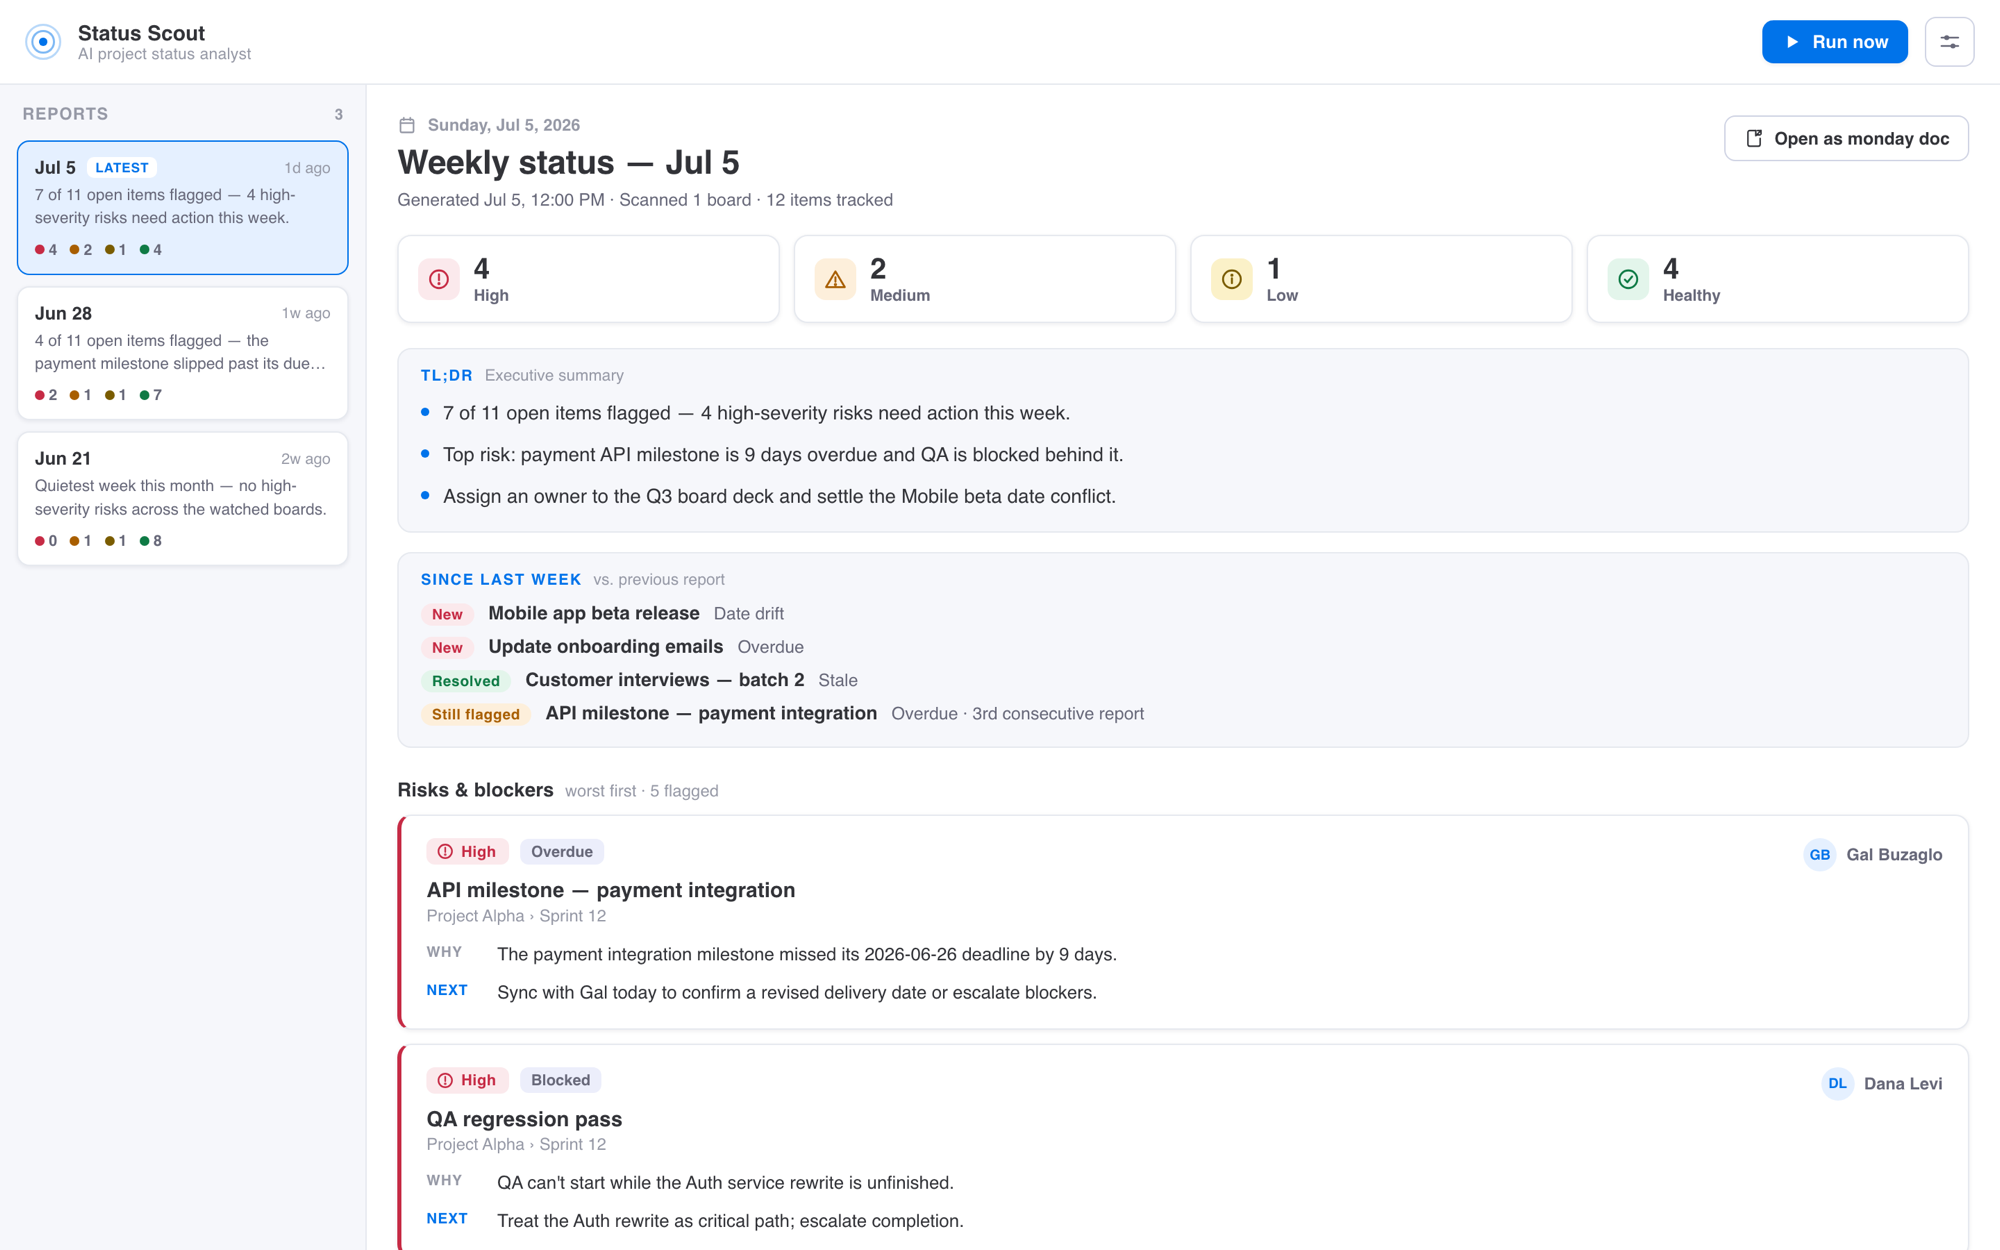Click 'Project Alpha › Sprint 12' under API milestone
The height and width of the screenshot is (1250, 2000).
click(x=516, y=916)
